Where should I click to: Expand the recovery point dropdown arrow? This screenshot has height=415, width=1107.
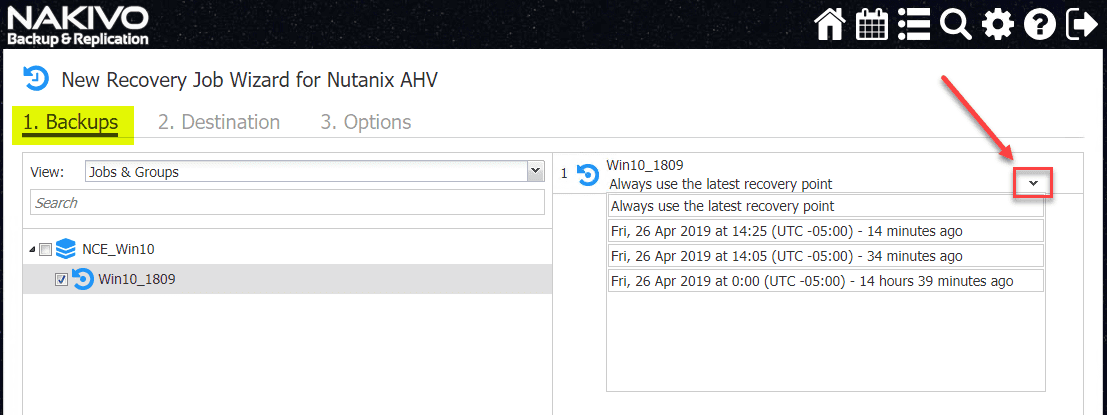[1033, 183]
